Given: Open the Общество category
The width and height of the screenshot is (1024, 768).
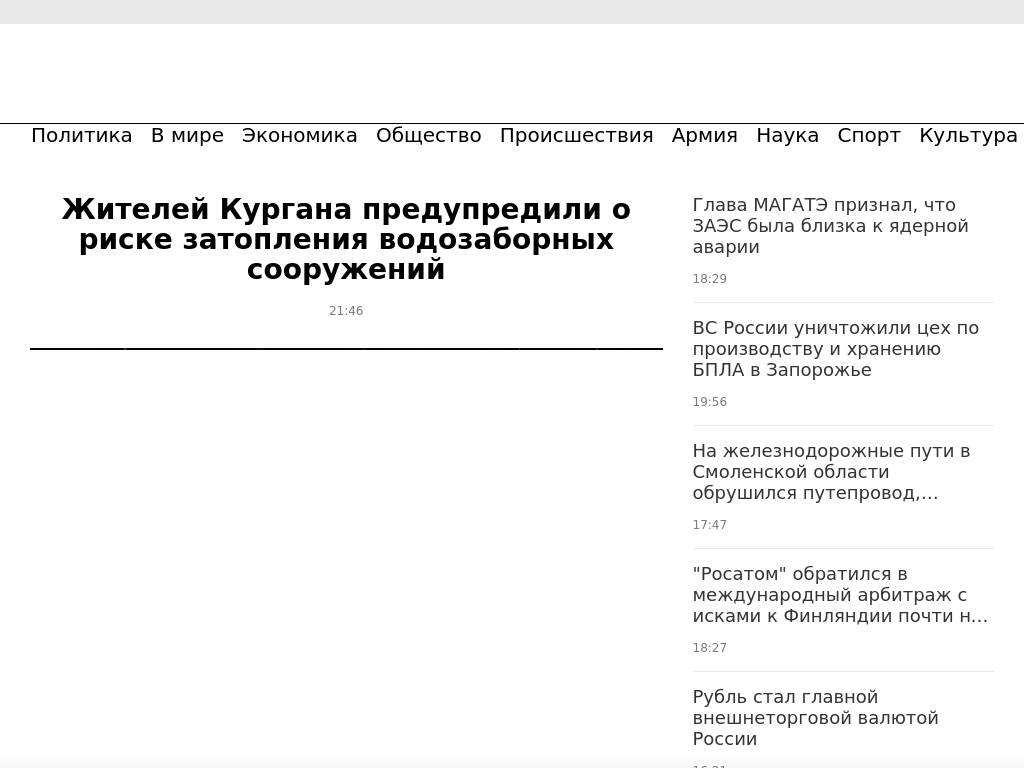Looking at the screenshot, I should click(428, 136).
